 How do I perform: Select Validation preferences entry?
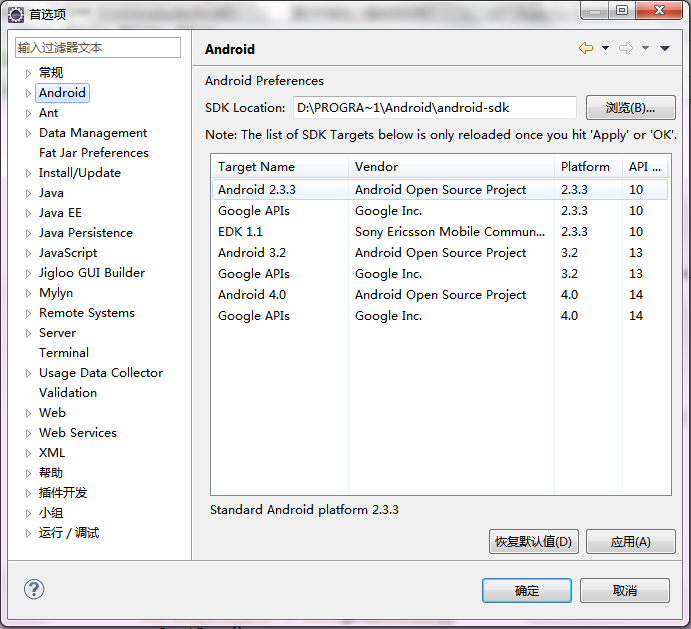(x=68, y=393)
